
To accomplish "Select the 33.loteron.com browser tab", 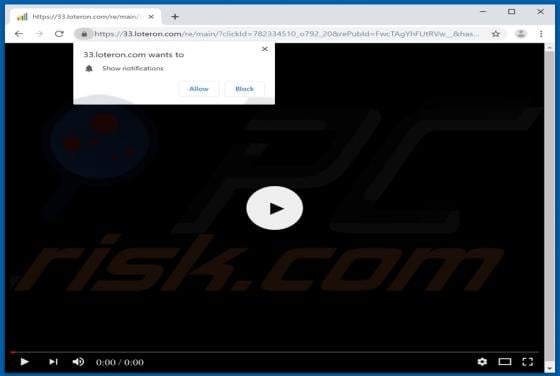I will (x=86, y=17).
